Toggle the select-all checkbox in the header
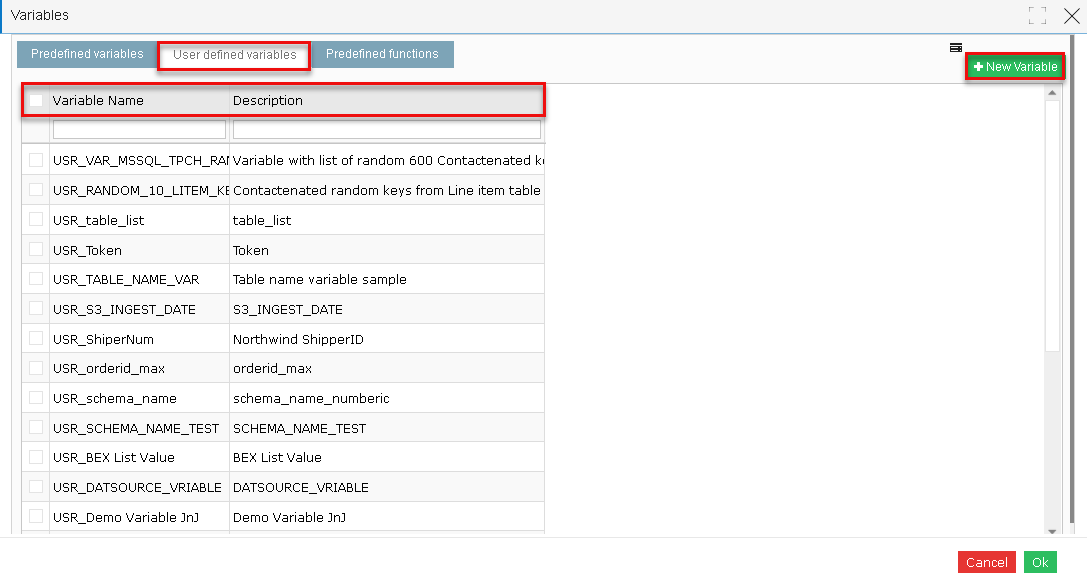This screenshot has width=1087, height=581. (x=36, y=100)
